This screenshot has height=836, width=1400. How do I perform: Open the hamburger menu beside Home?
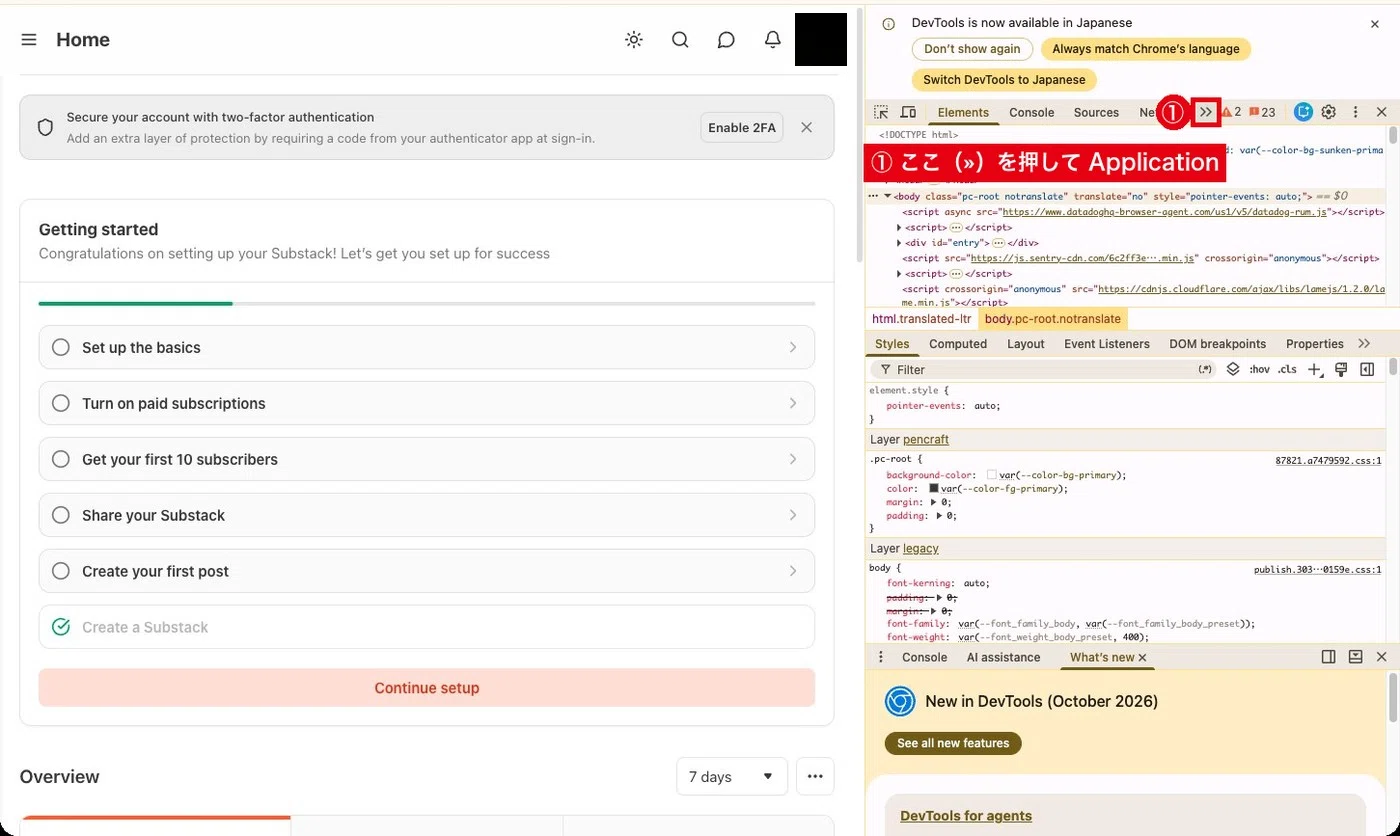tap(29, 40)
